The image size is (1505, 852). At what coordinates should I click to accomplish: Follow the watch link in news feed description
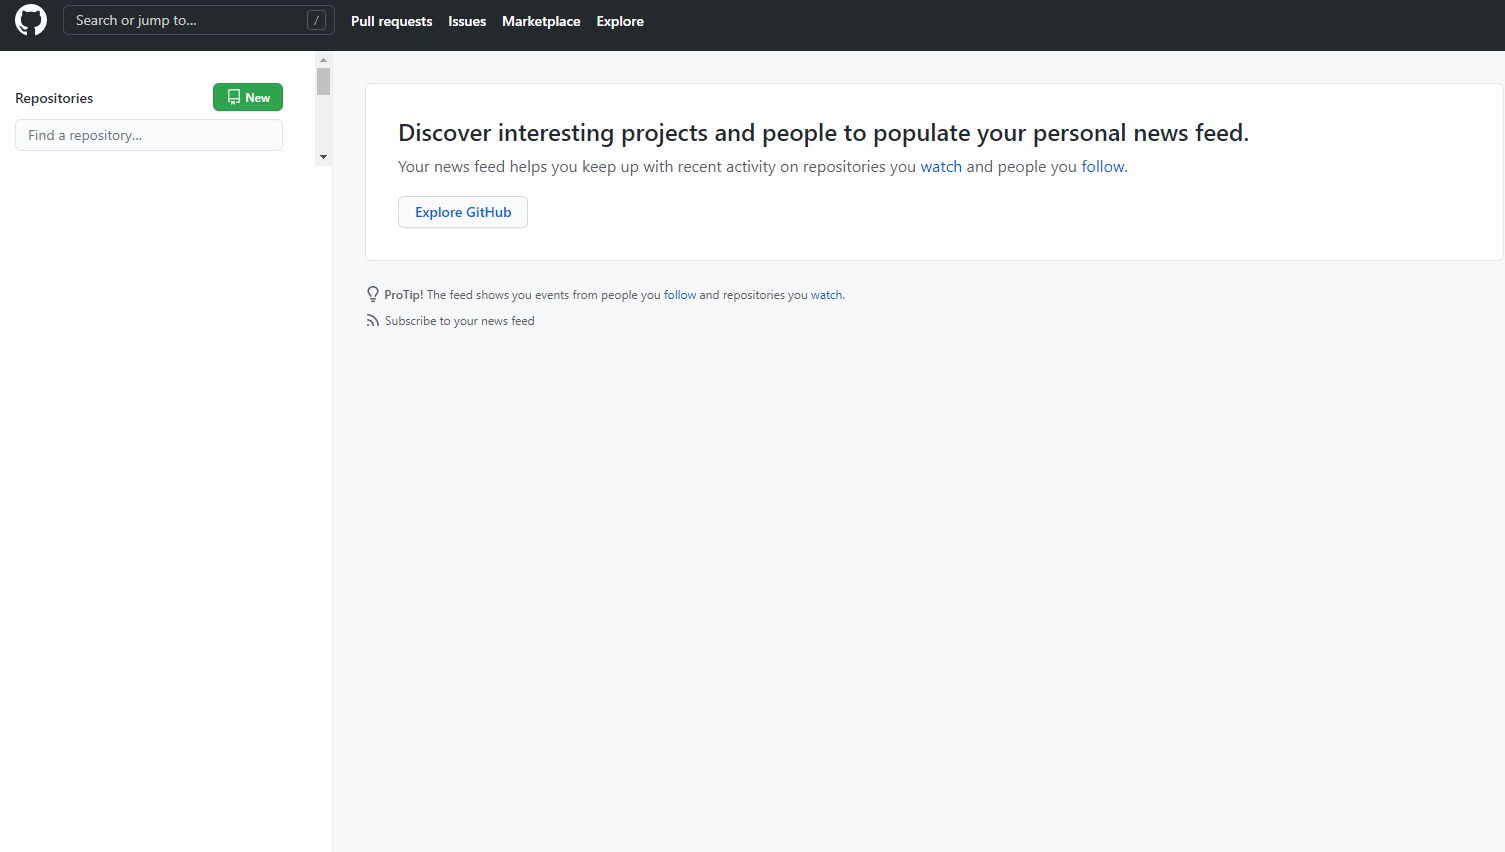tap(941, 166)
